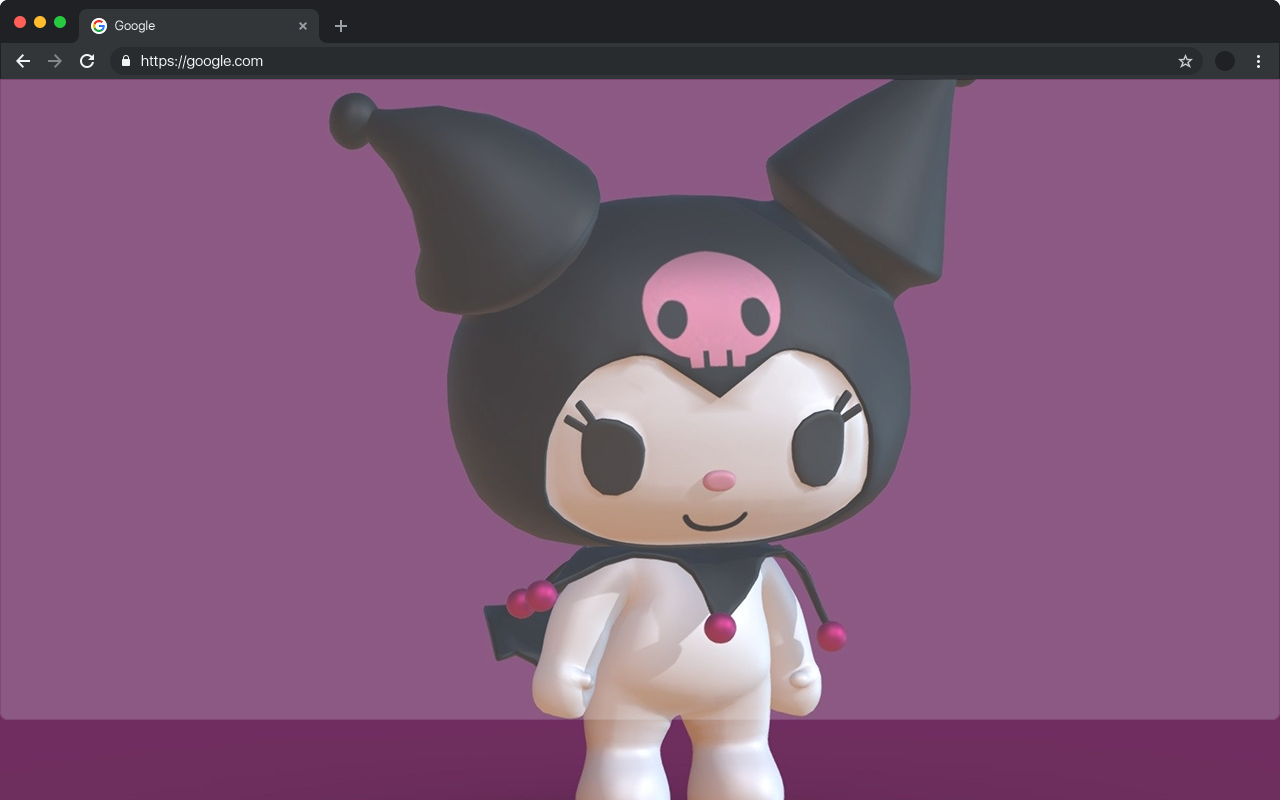This screenshot has width=1280, height=800.
Task: Click the Google favicon in the tab
Action: tap(99, 26)
